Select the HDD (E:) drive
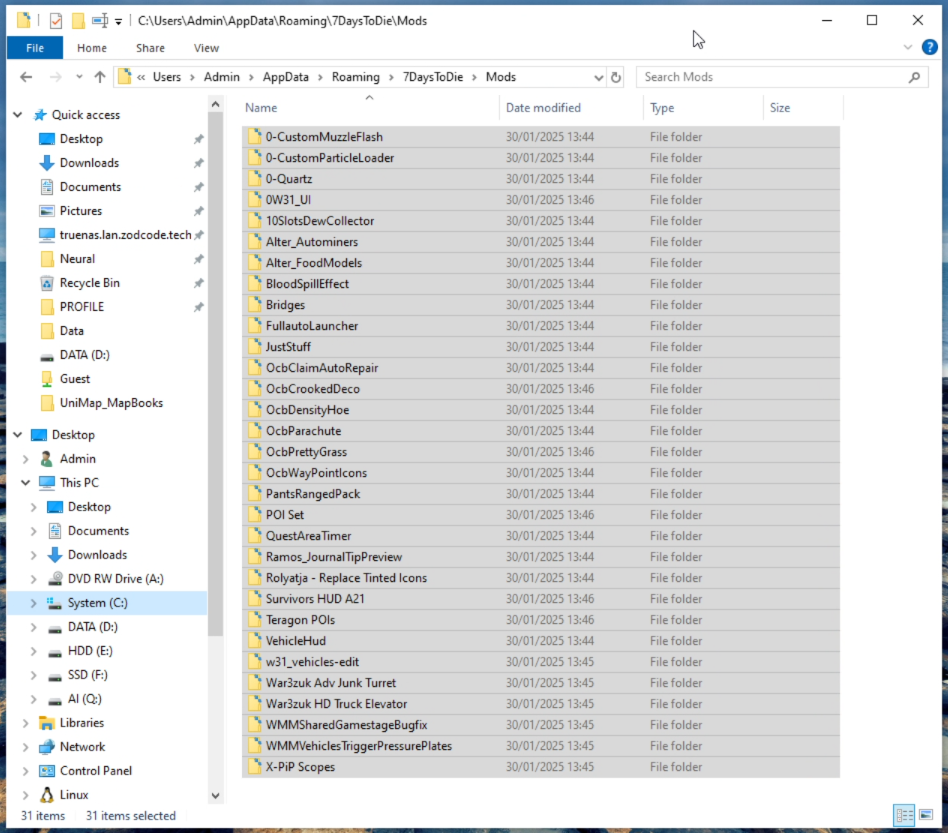The height and width of the screenshot is (833, 948). [90, 650]
